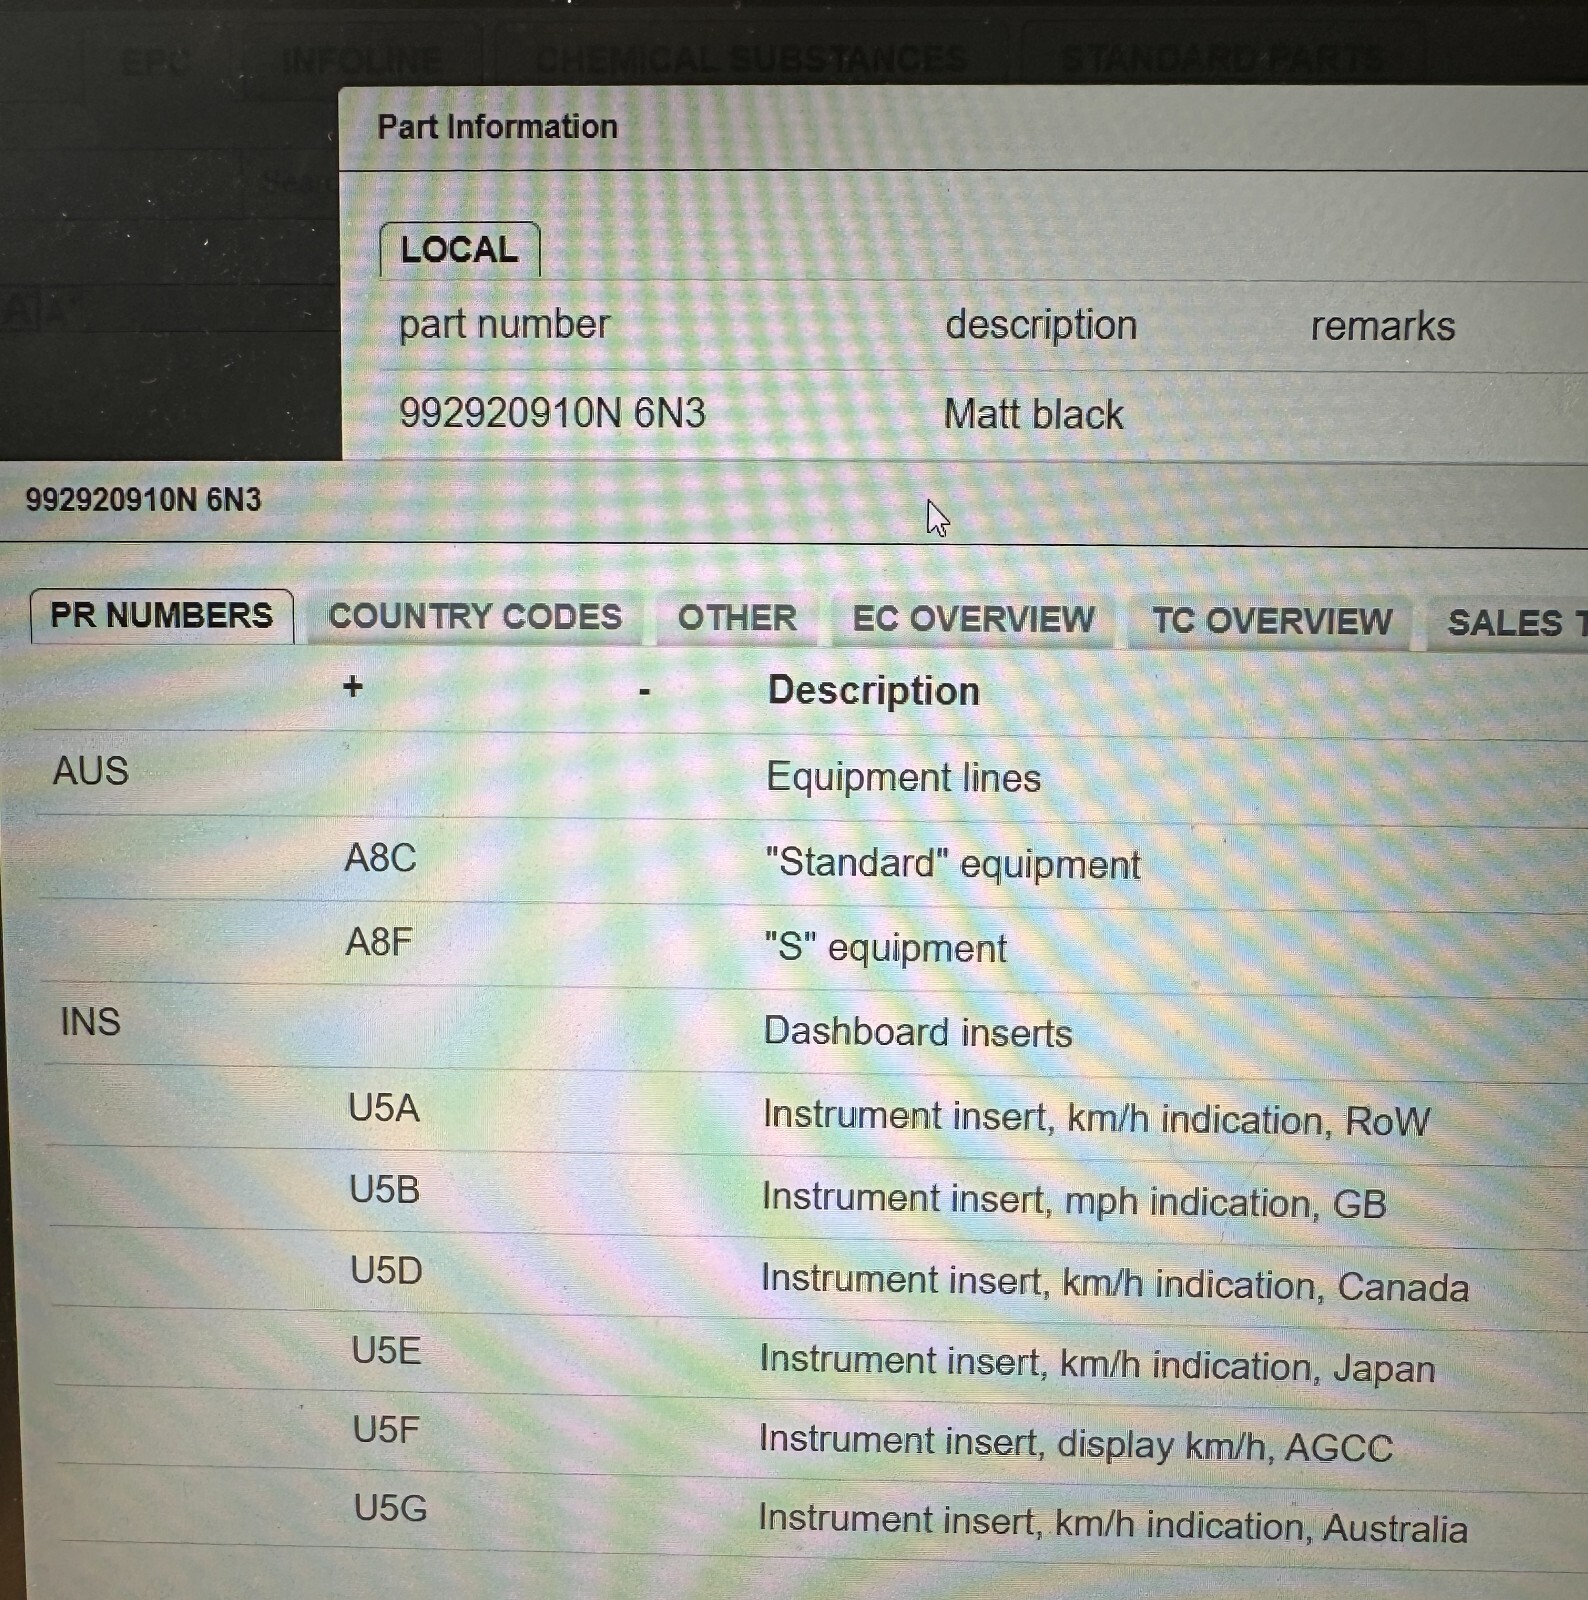
Task: Click part number 992920910N 6N3 row
Action: (x=552, y=413)
